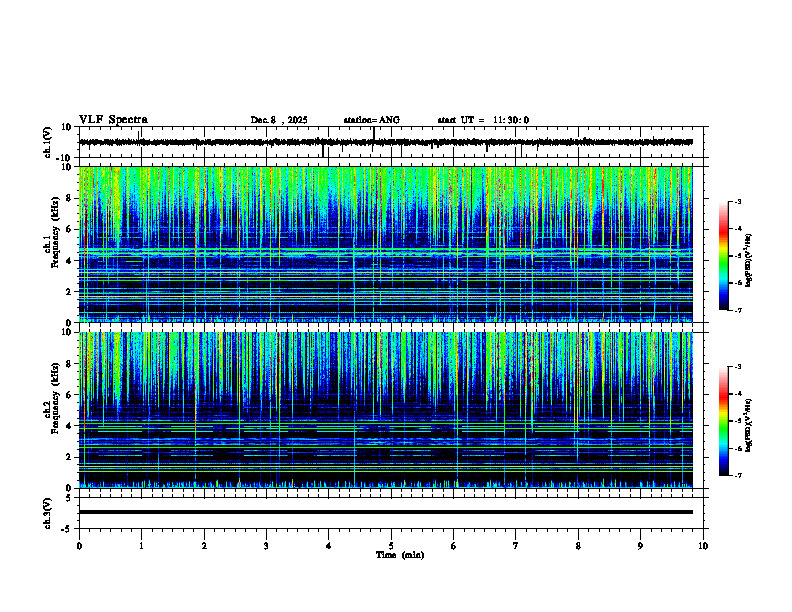
Task: Click the ch.1 spectrogram color scale bar
Action: tap(723, 256)
